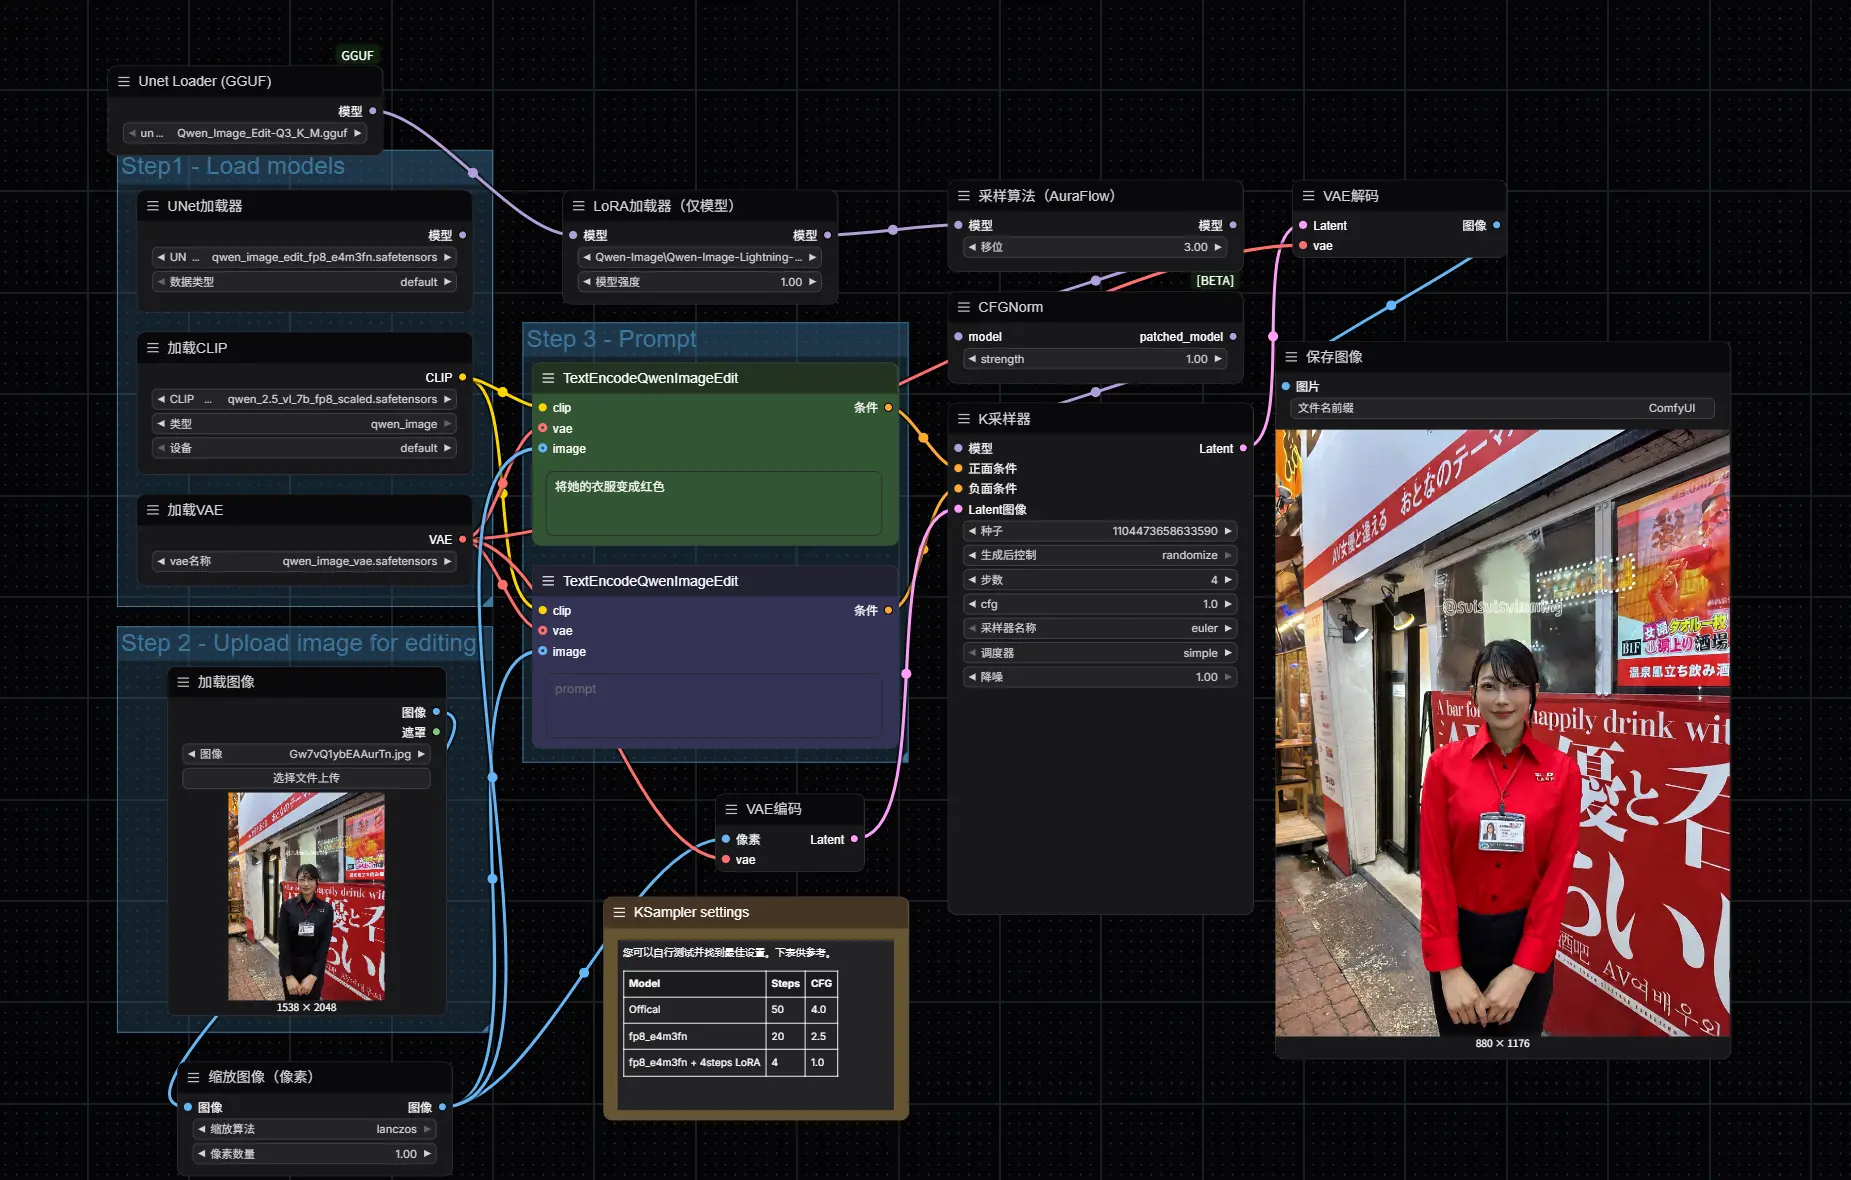The width and height of the screenshot is (1851, 1180).
Task: Click the K采样器 node header icon
Action: point(964,419)
